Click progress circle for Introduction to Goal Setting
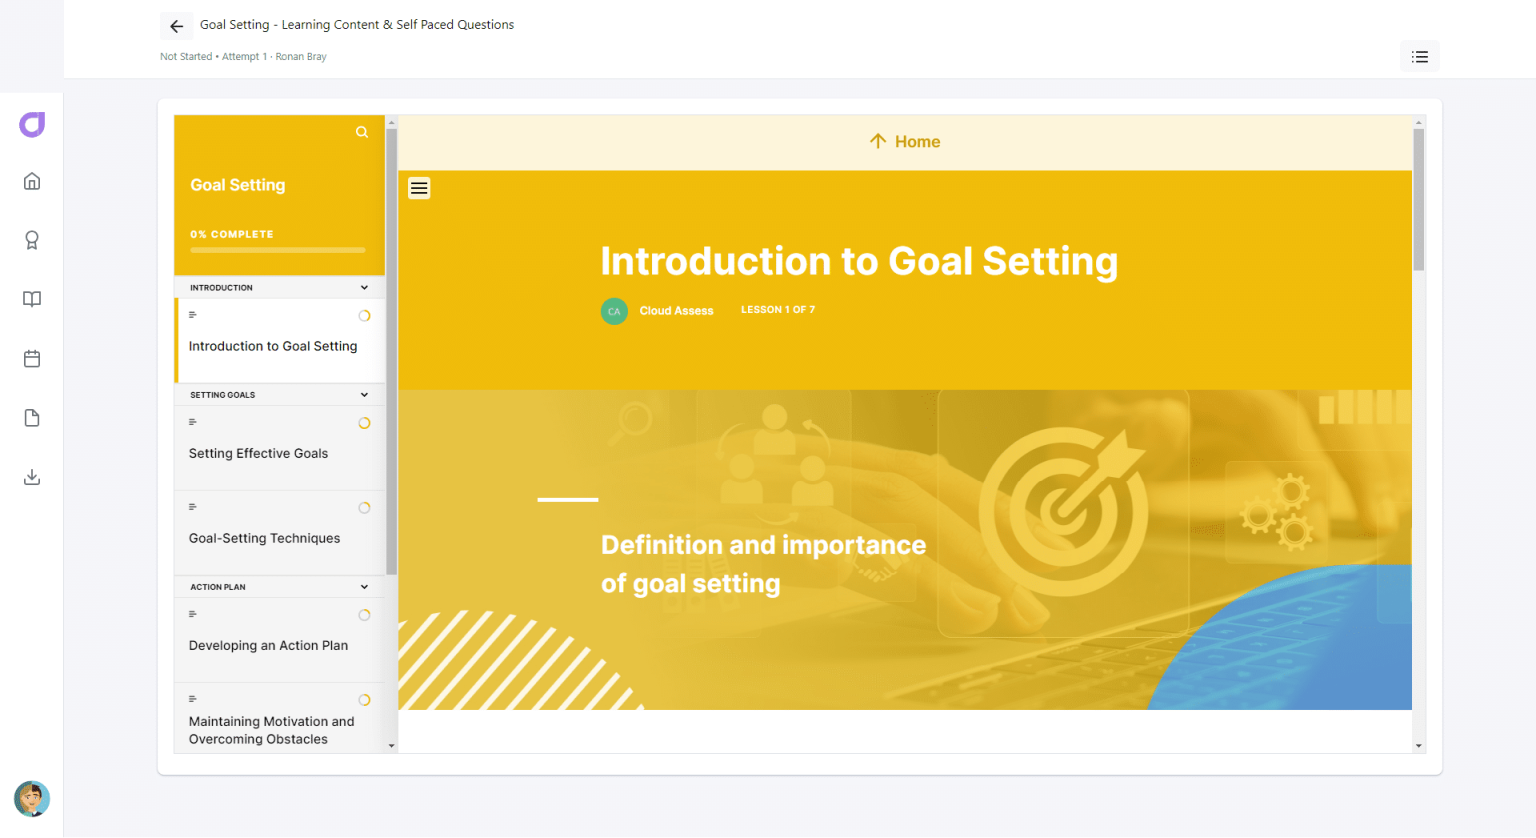Image resolution: width=1536 pixels, height=838 pixels. pyautogui.click(x=364, y=316)
